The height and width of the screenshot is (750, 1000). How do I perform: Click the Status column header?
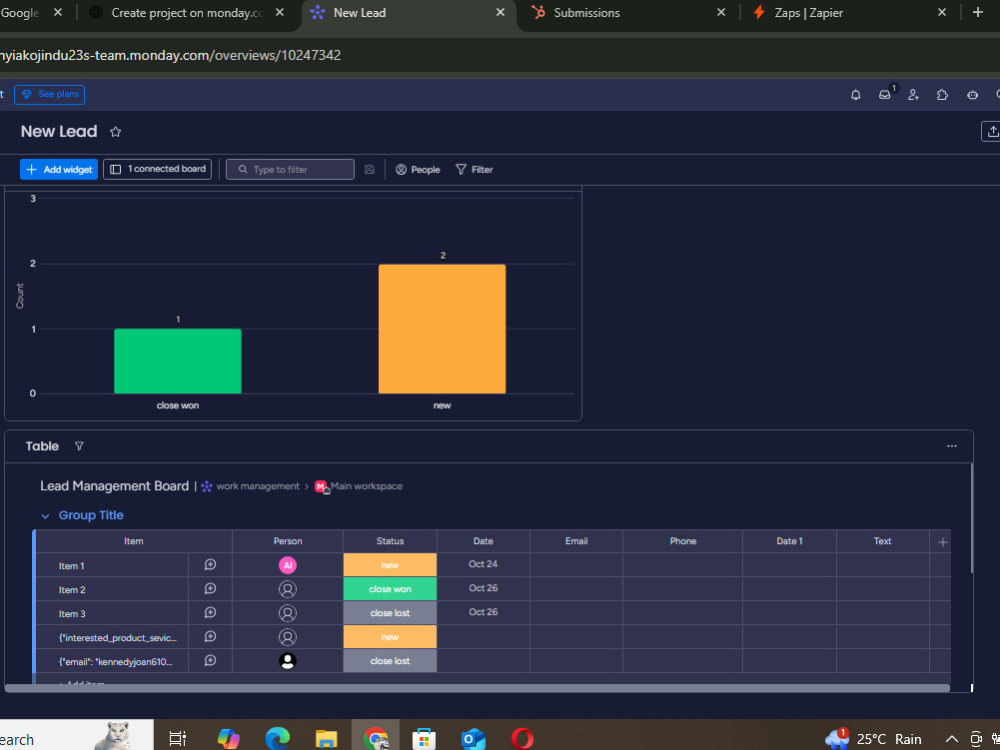[390, 541]
